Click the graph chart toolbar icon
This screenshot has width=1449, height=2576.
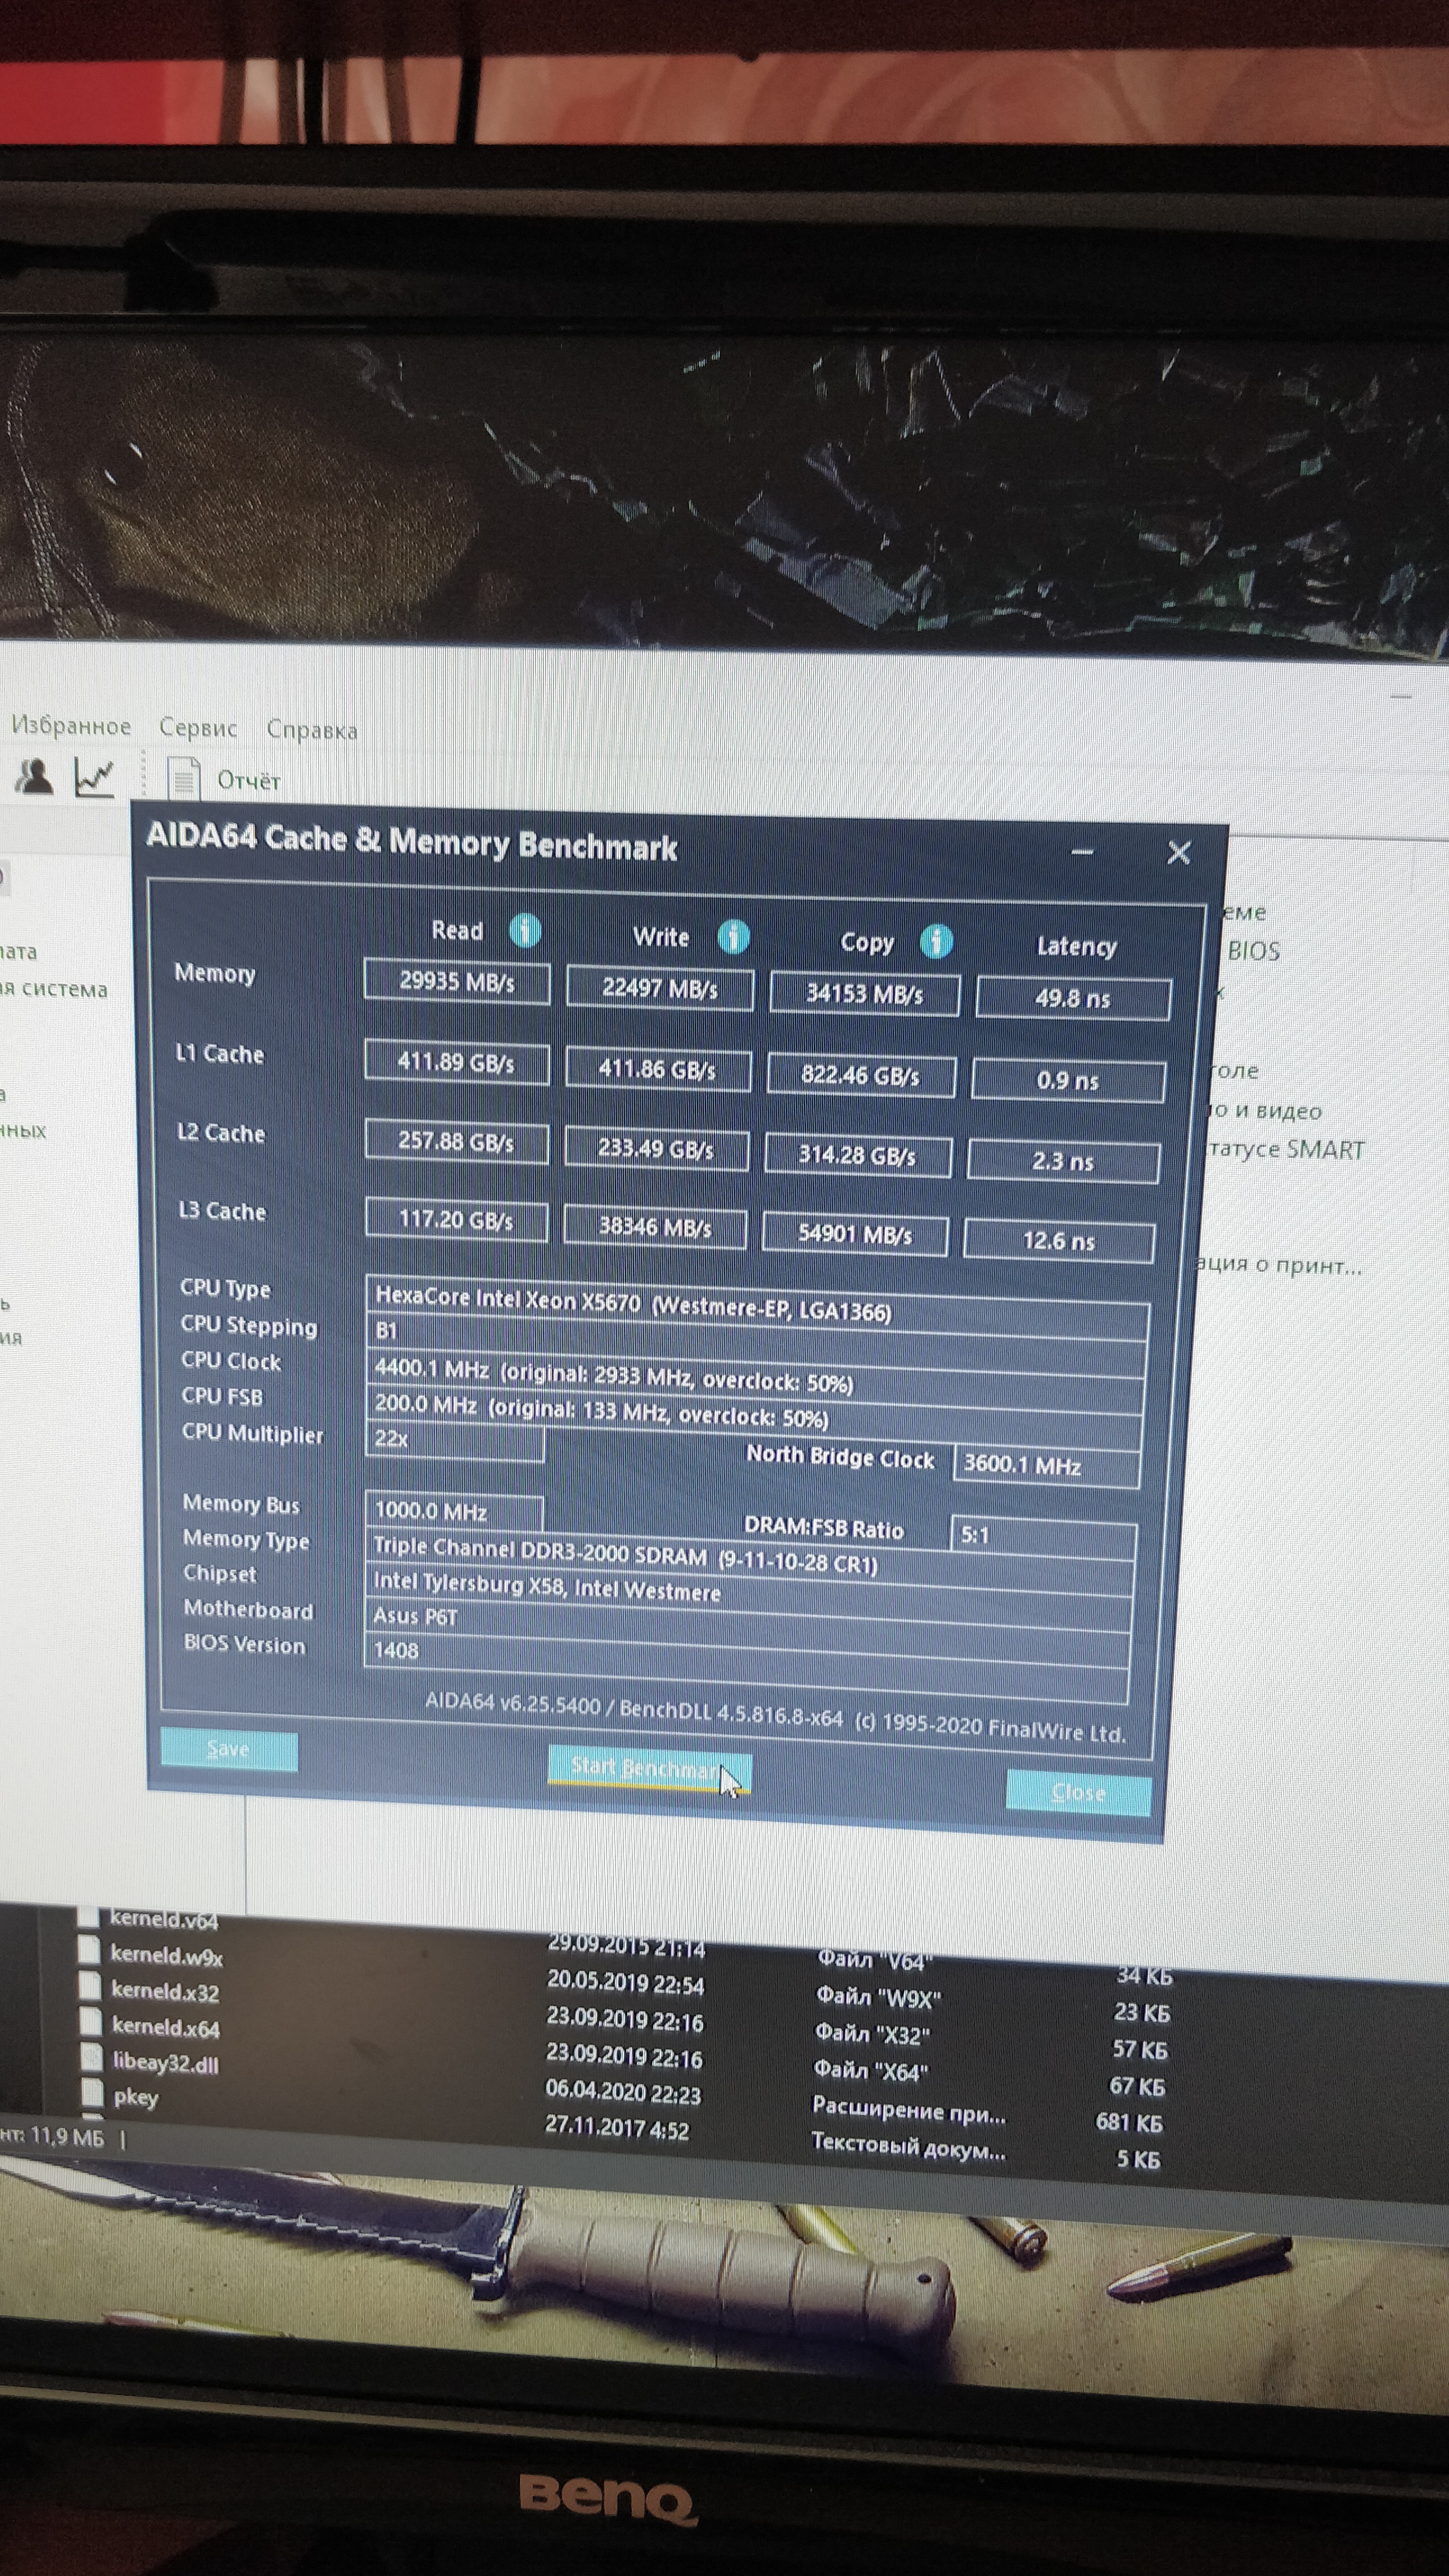click(94, 777)
